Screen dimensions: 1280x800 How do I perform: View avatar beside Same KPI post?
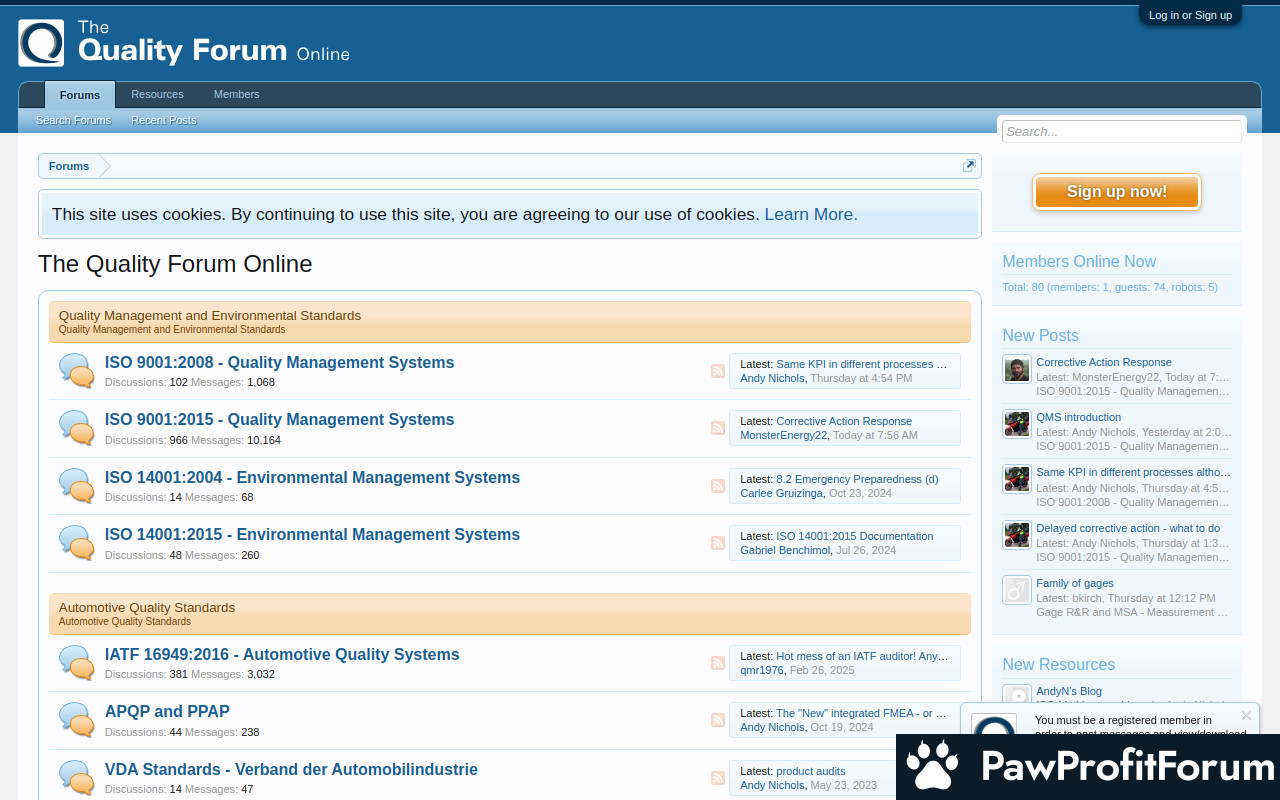click(1017, 479)
